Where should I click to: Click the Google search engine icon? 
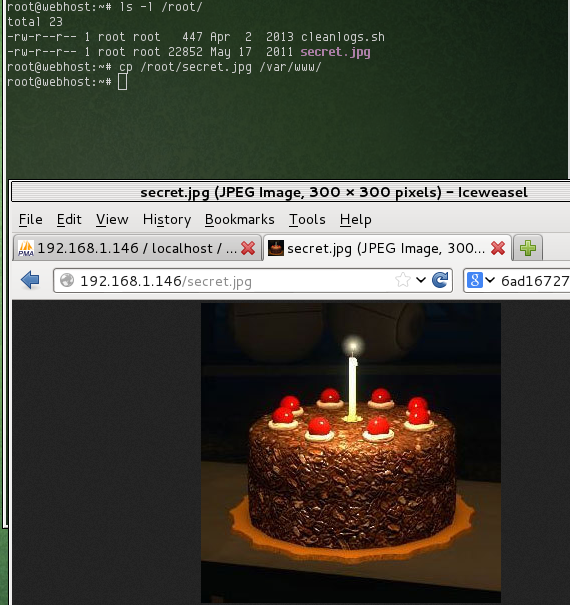point(475,281)
